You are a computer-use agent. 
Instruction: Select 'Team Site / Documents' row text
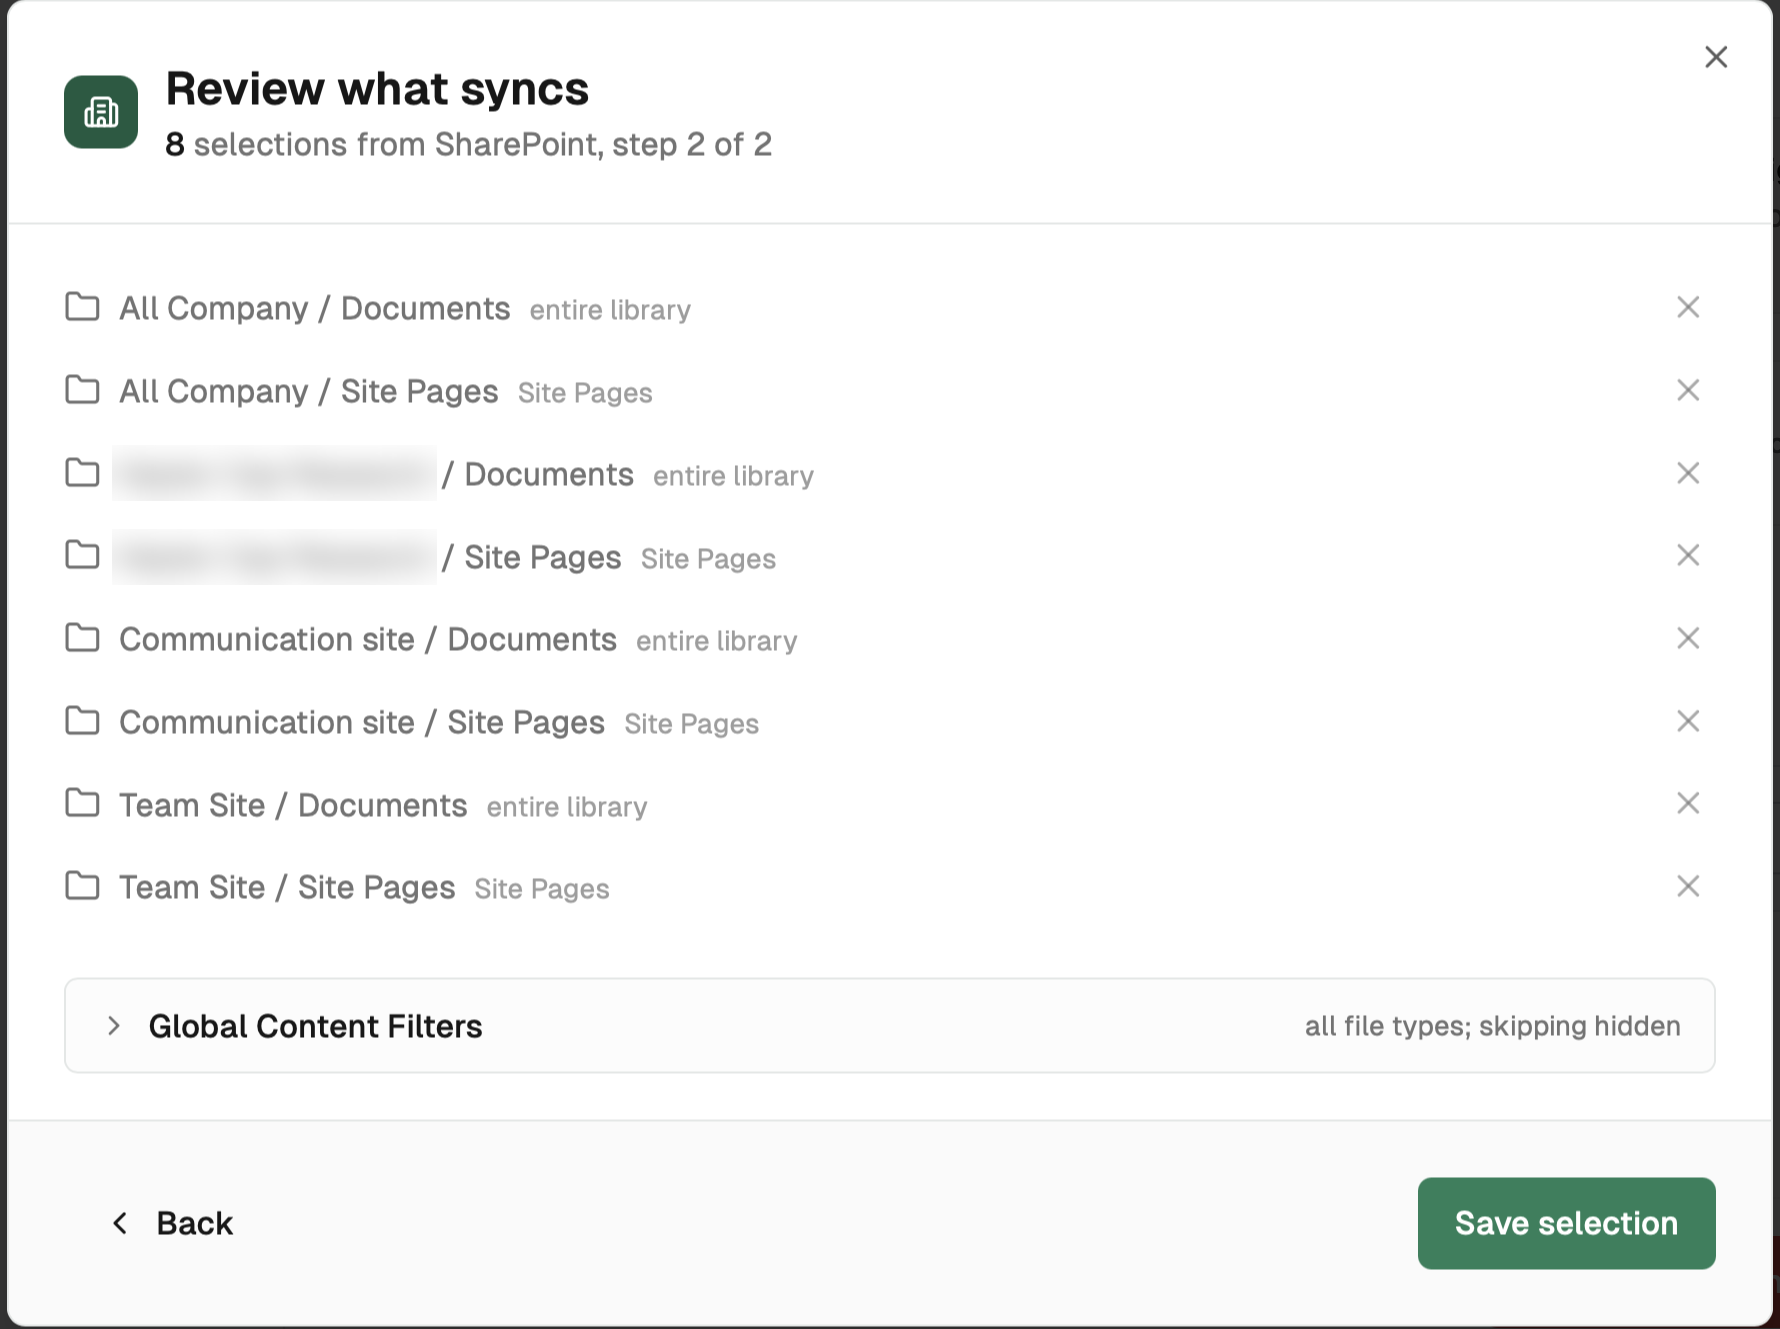293,805
